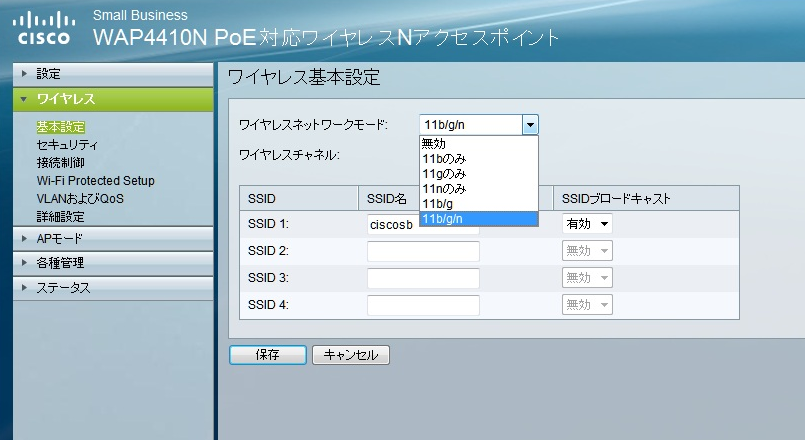The height and width of the screenshot is (440, 805).
Task: Collapse the ワイヤレス sidebar section
Action: [113, 99]
